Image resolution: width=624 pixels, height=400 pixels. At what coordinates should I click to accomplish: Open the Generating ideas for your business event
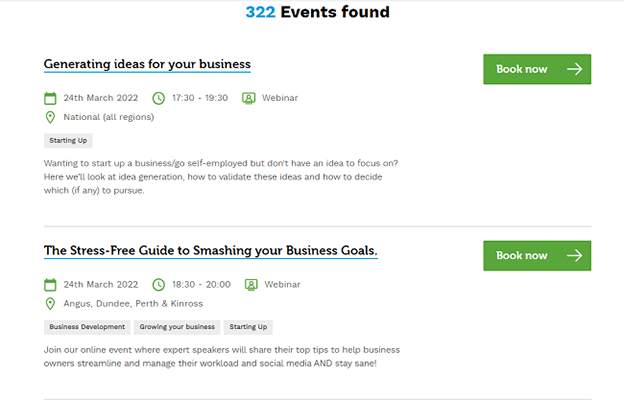pos(147,64)
